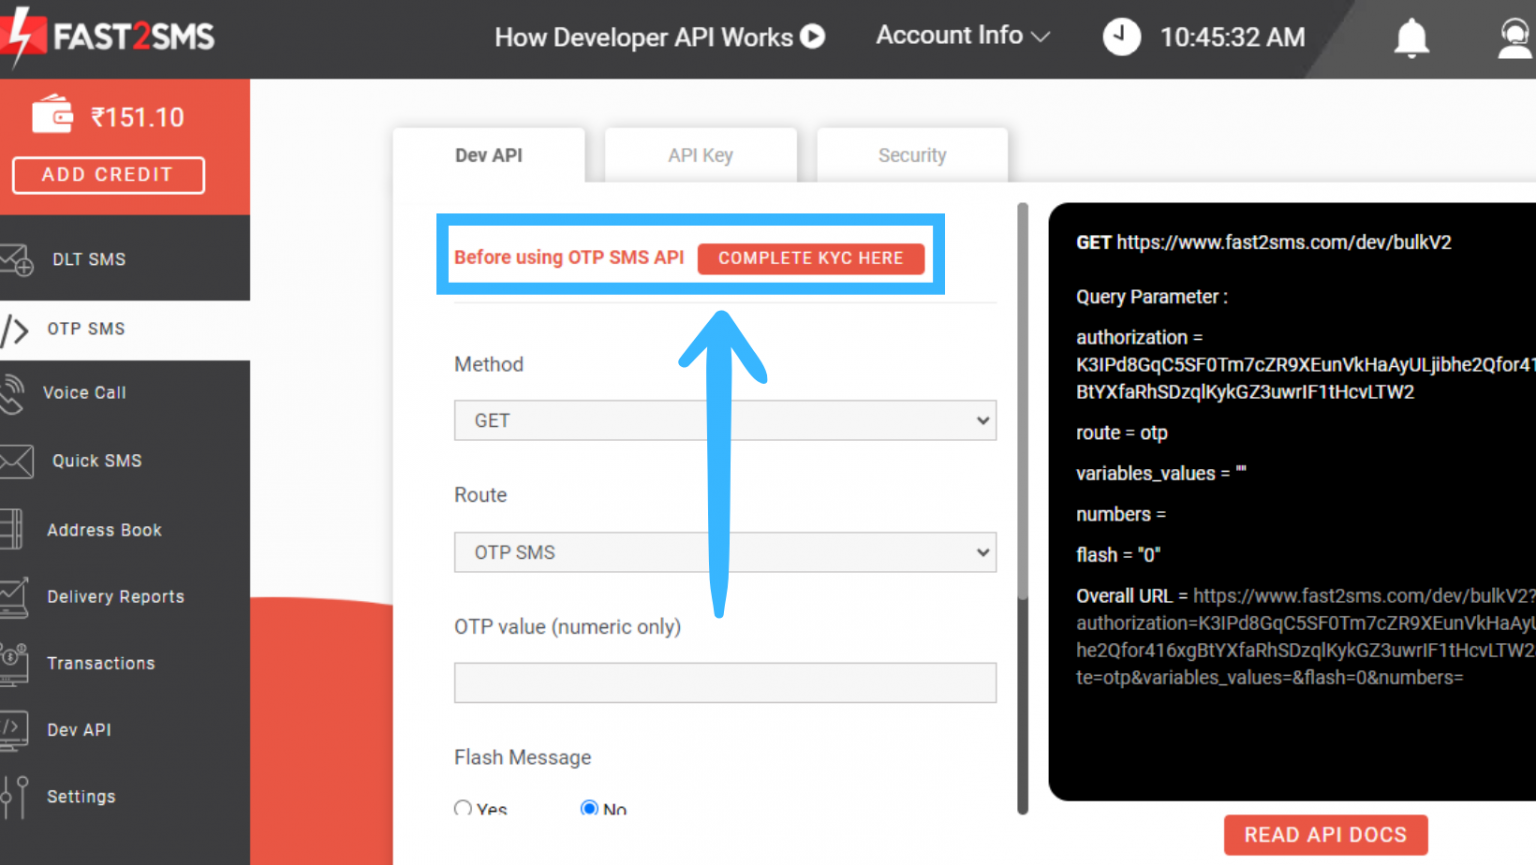Open the DLT SMS section icon
Image resolution: width=1536 pixels, height=865 pixels.
(20, 258)
